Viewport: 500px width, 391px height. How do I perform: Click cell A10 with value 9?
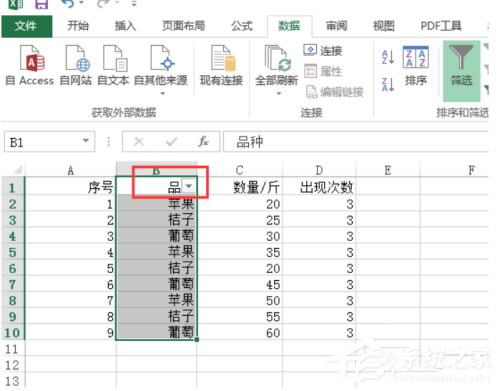coord(70,332)
